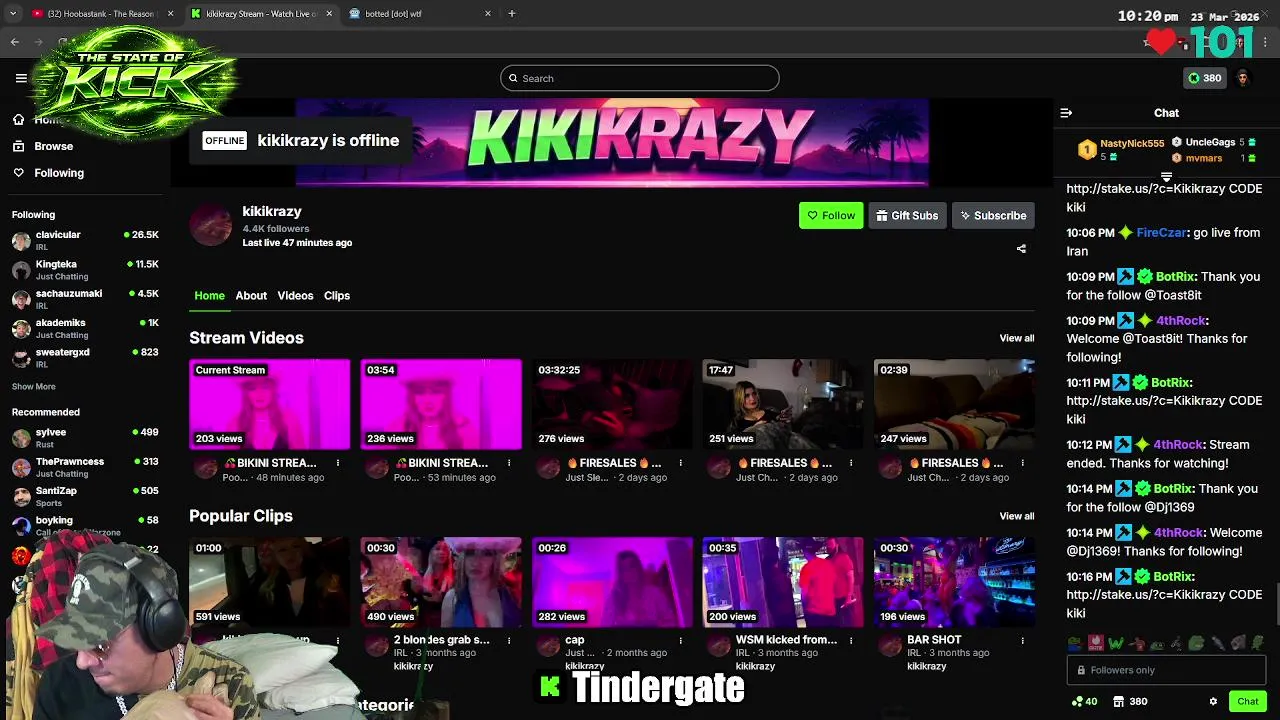1280x720 pixels.
Task: Open options for 2 blondes grab clip
Action: [509, 640]
